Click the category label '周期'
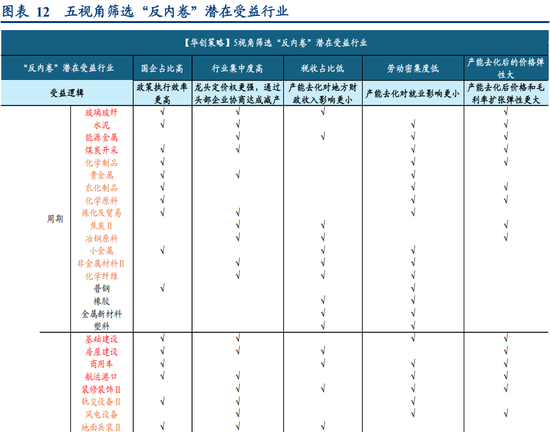 click(55, 219)
